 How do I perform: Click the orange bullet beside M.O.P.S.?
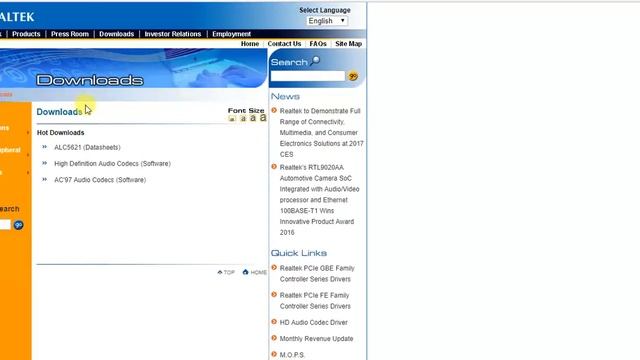[274, 354]
